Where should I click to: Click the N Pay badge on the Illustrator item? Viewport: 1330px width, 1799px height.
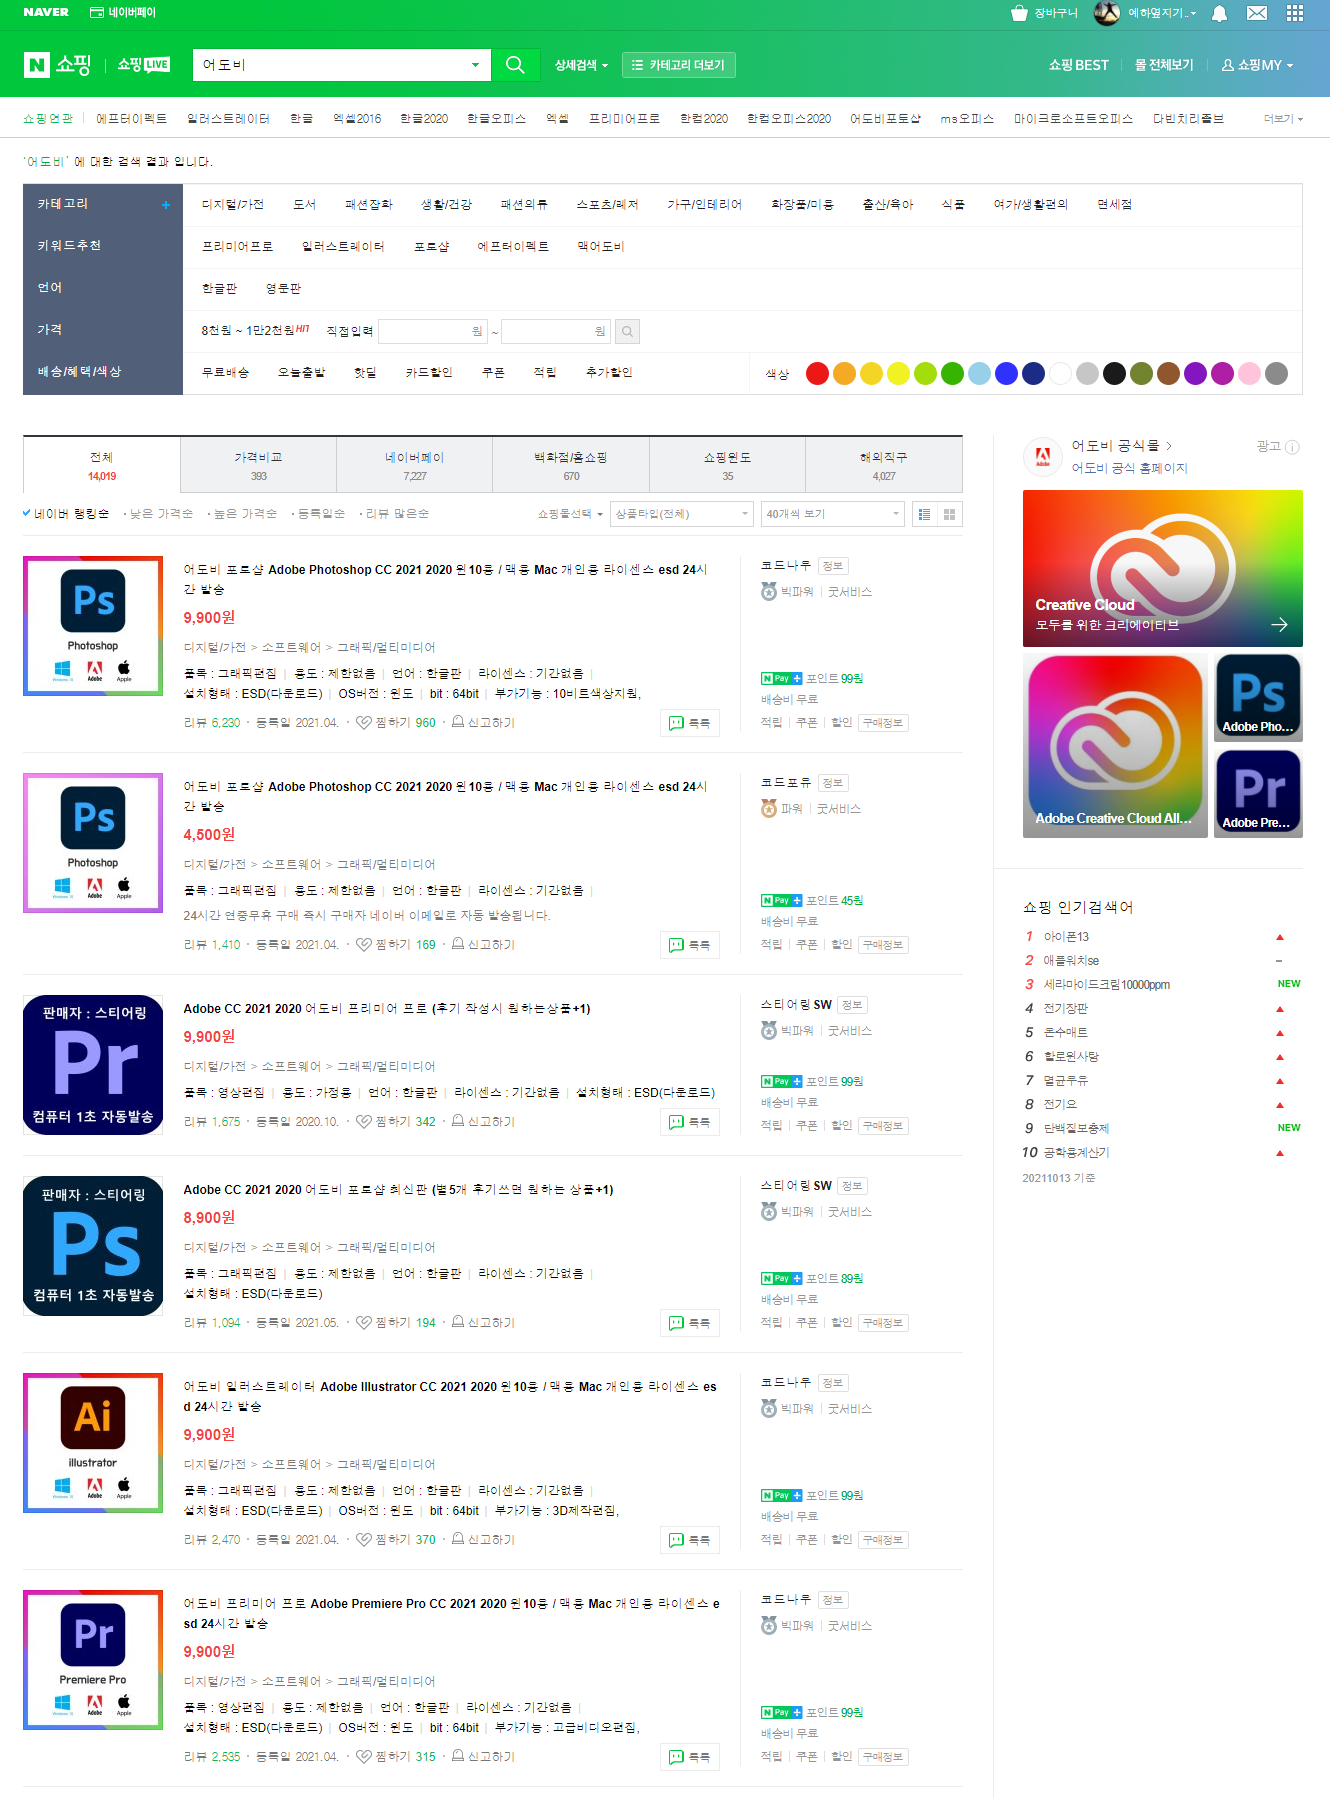[782, 1495]
